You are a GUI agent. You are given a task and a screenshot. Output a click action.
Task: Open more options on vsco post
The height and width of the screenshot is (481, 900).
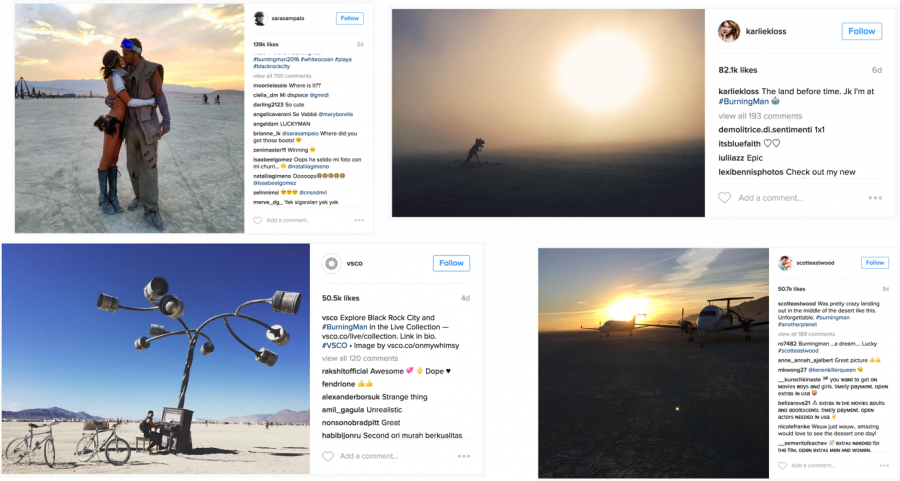pyautogui.click(x=464, y=456)
